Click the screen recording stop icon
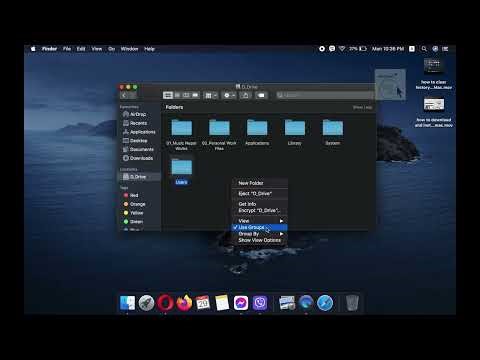Viewport: 480px width, 360px height. [x=322, y=49]
